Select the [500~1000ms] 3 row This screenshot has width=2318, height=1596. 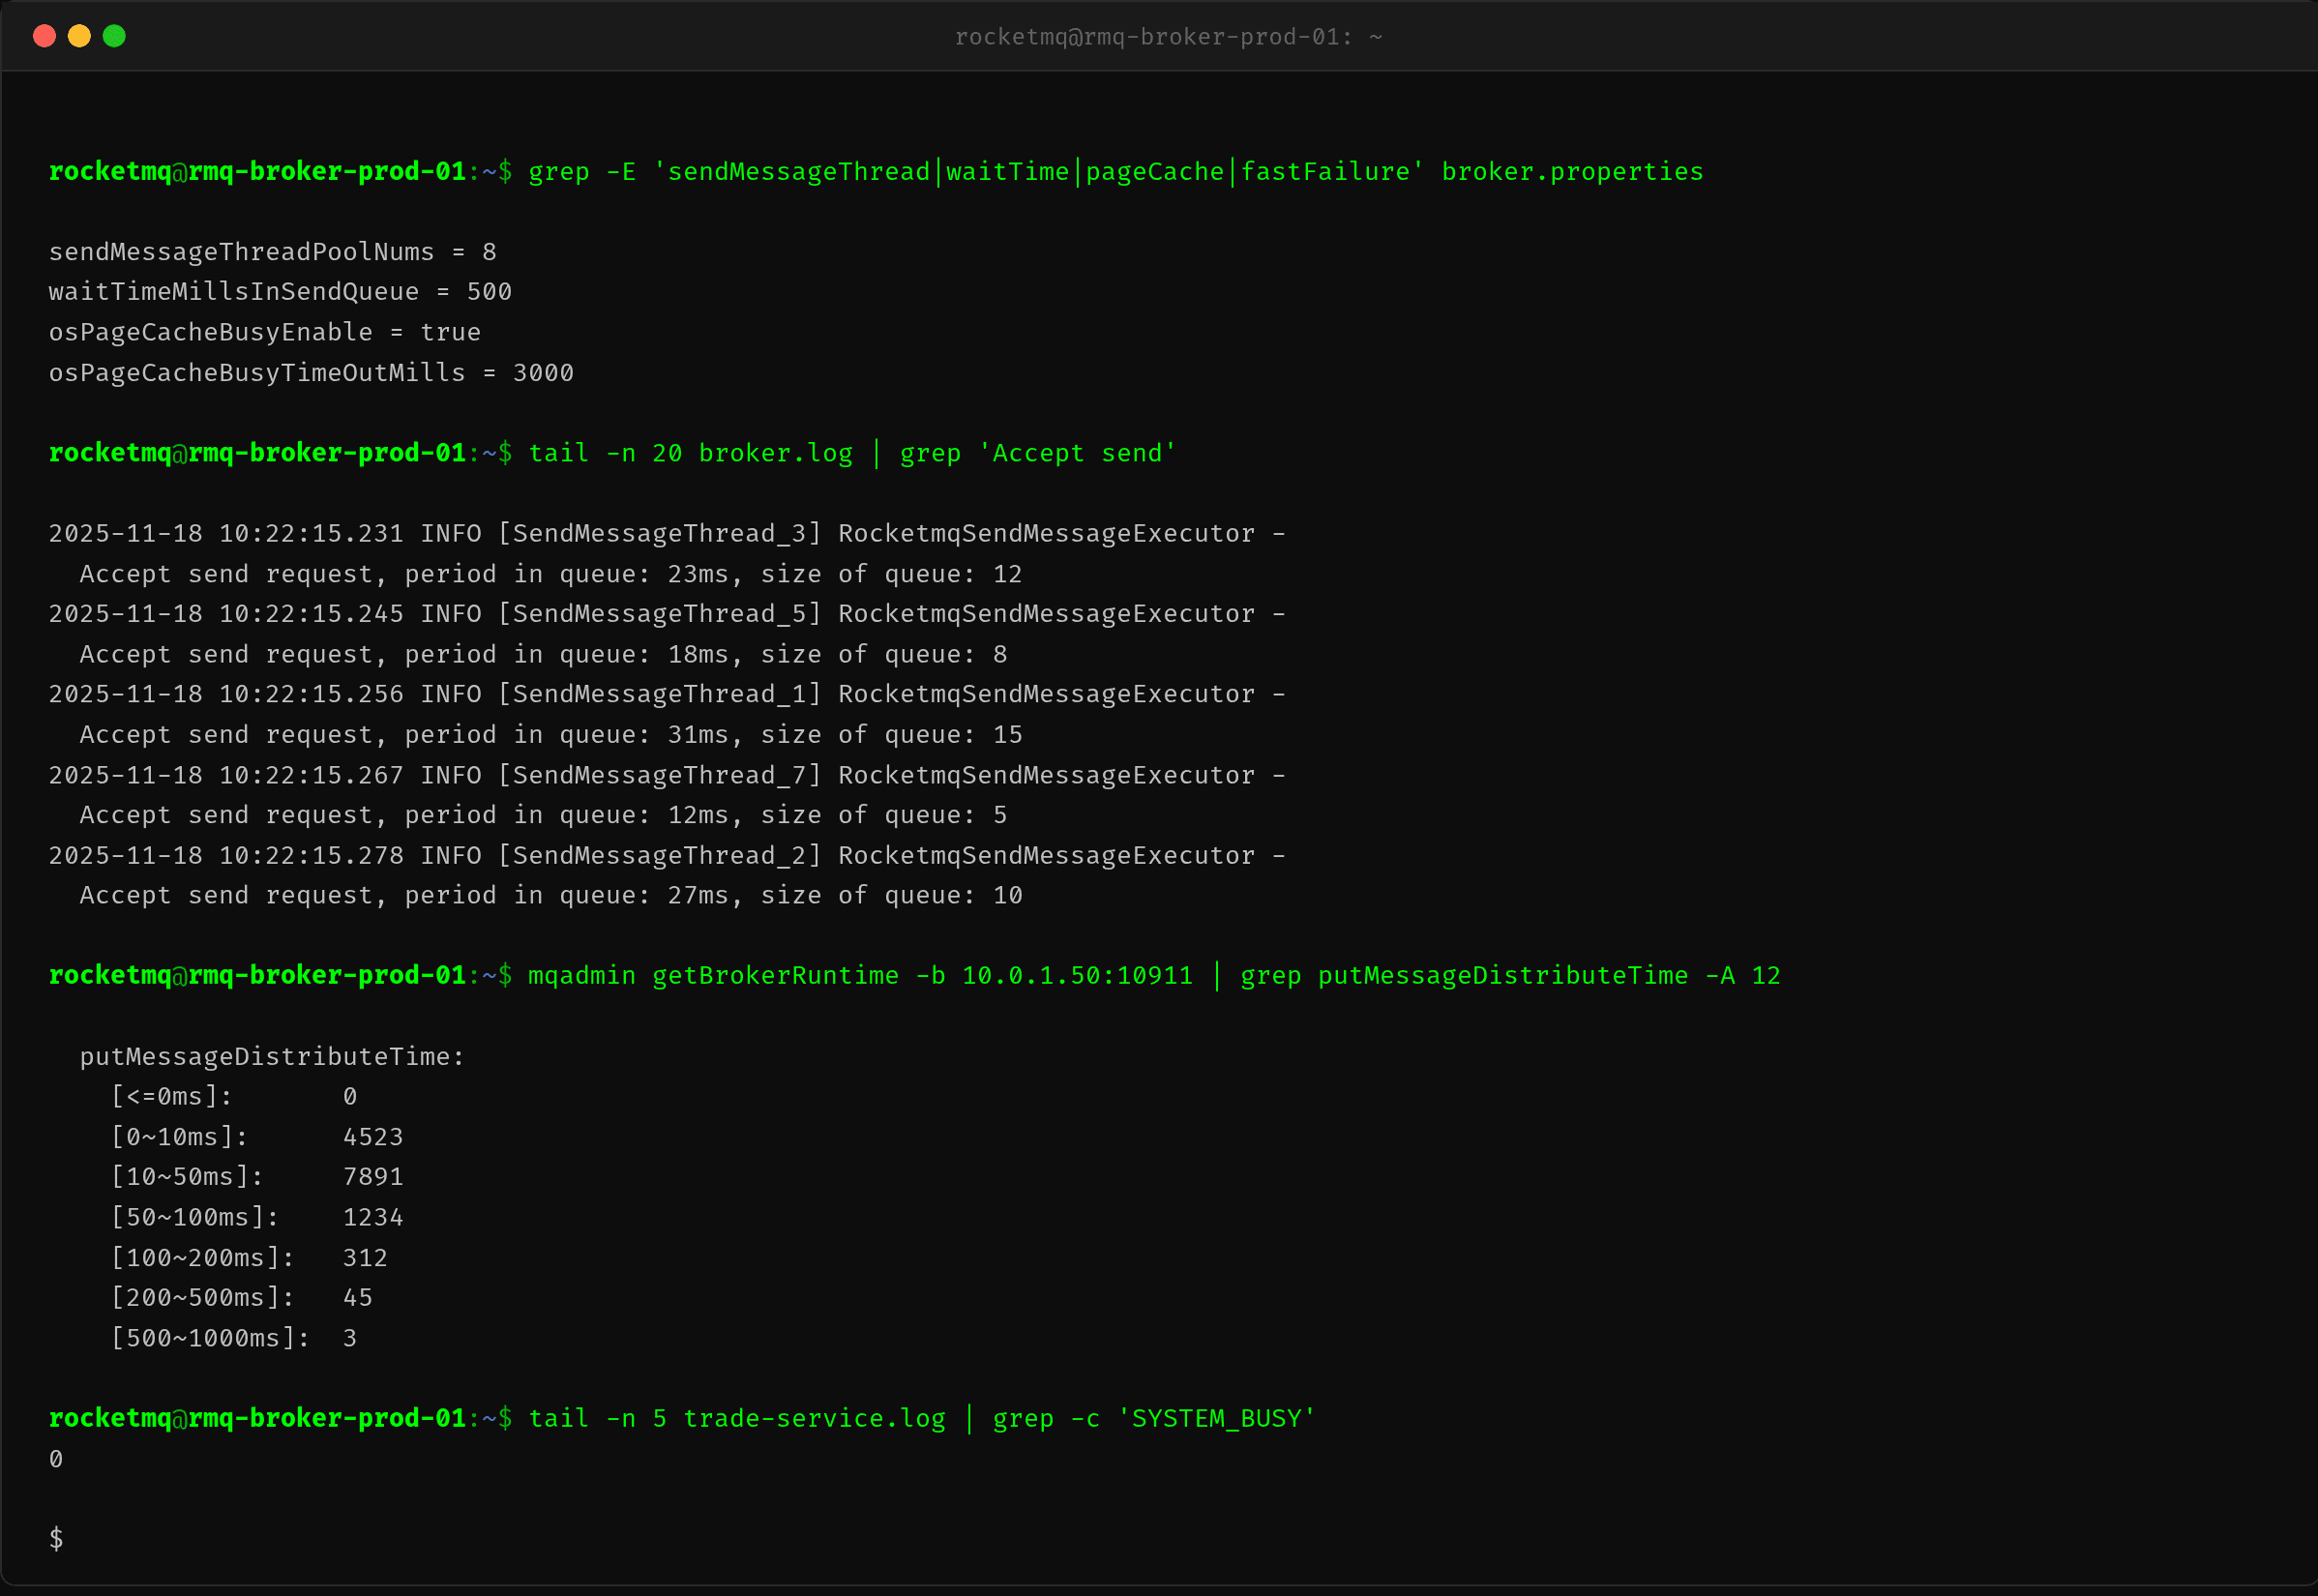pyautogui.click(x=234, y=1338)
